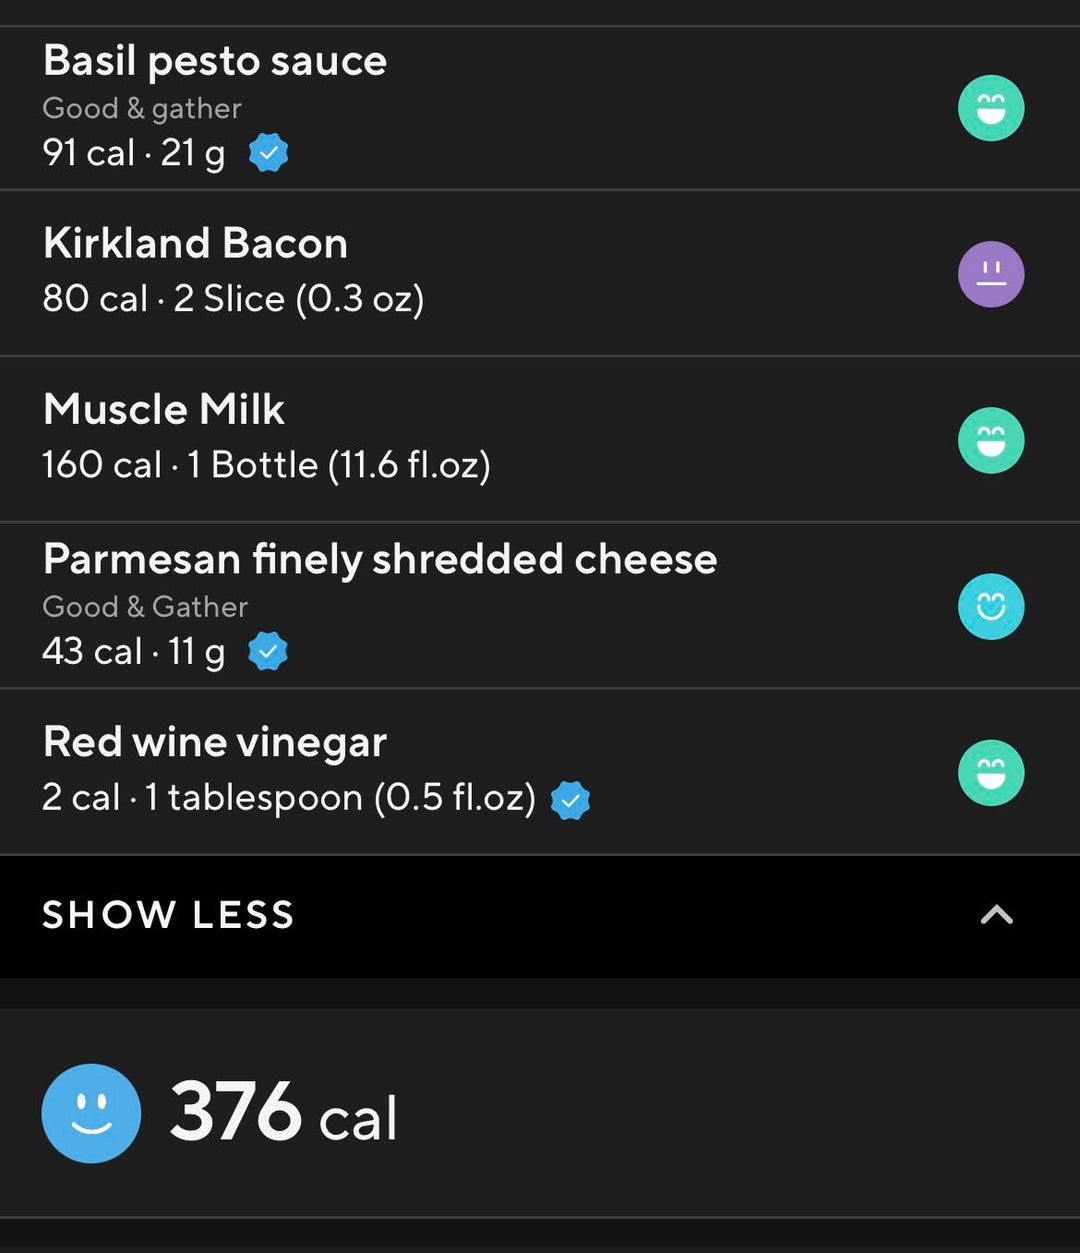Tap the Good & Gather brand under Parmesan
The width and height of the screenshot is (1080, 1253).
point(145,606)
